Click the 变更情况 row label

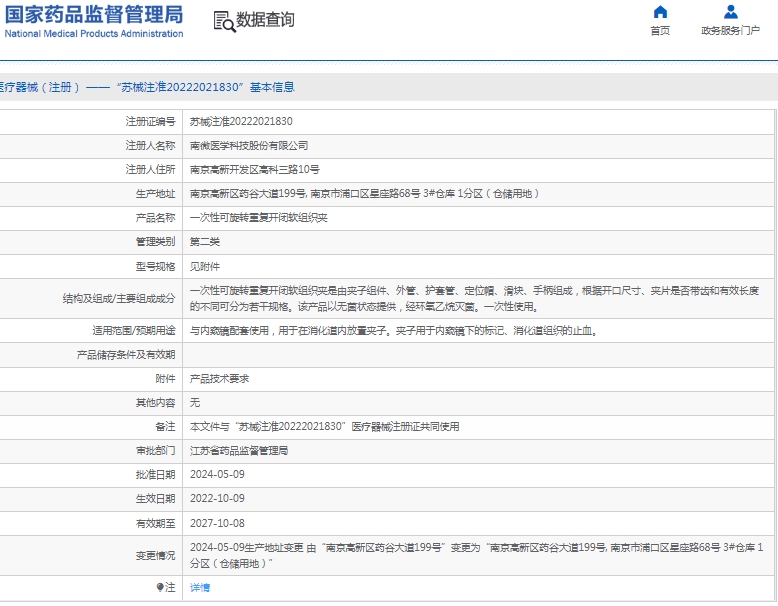pyautogui.click(x=155, y=555)
